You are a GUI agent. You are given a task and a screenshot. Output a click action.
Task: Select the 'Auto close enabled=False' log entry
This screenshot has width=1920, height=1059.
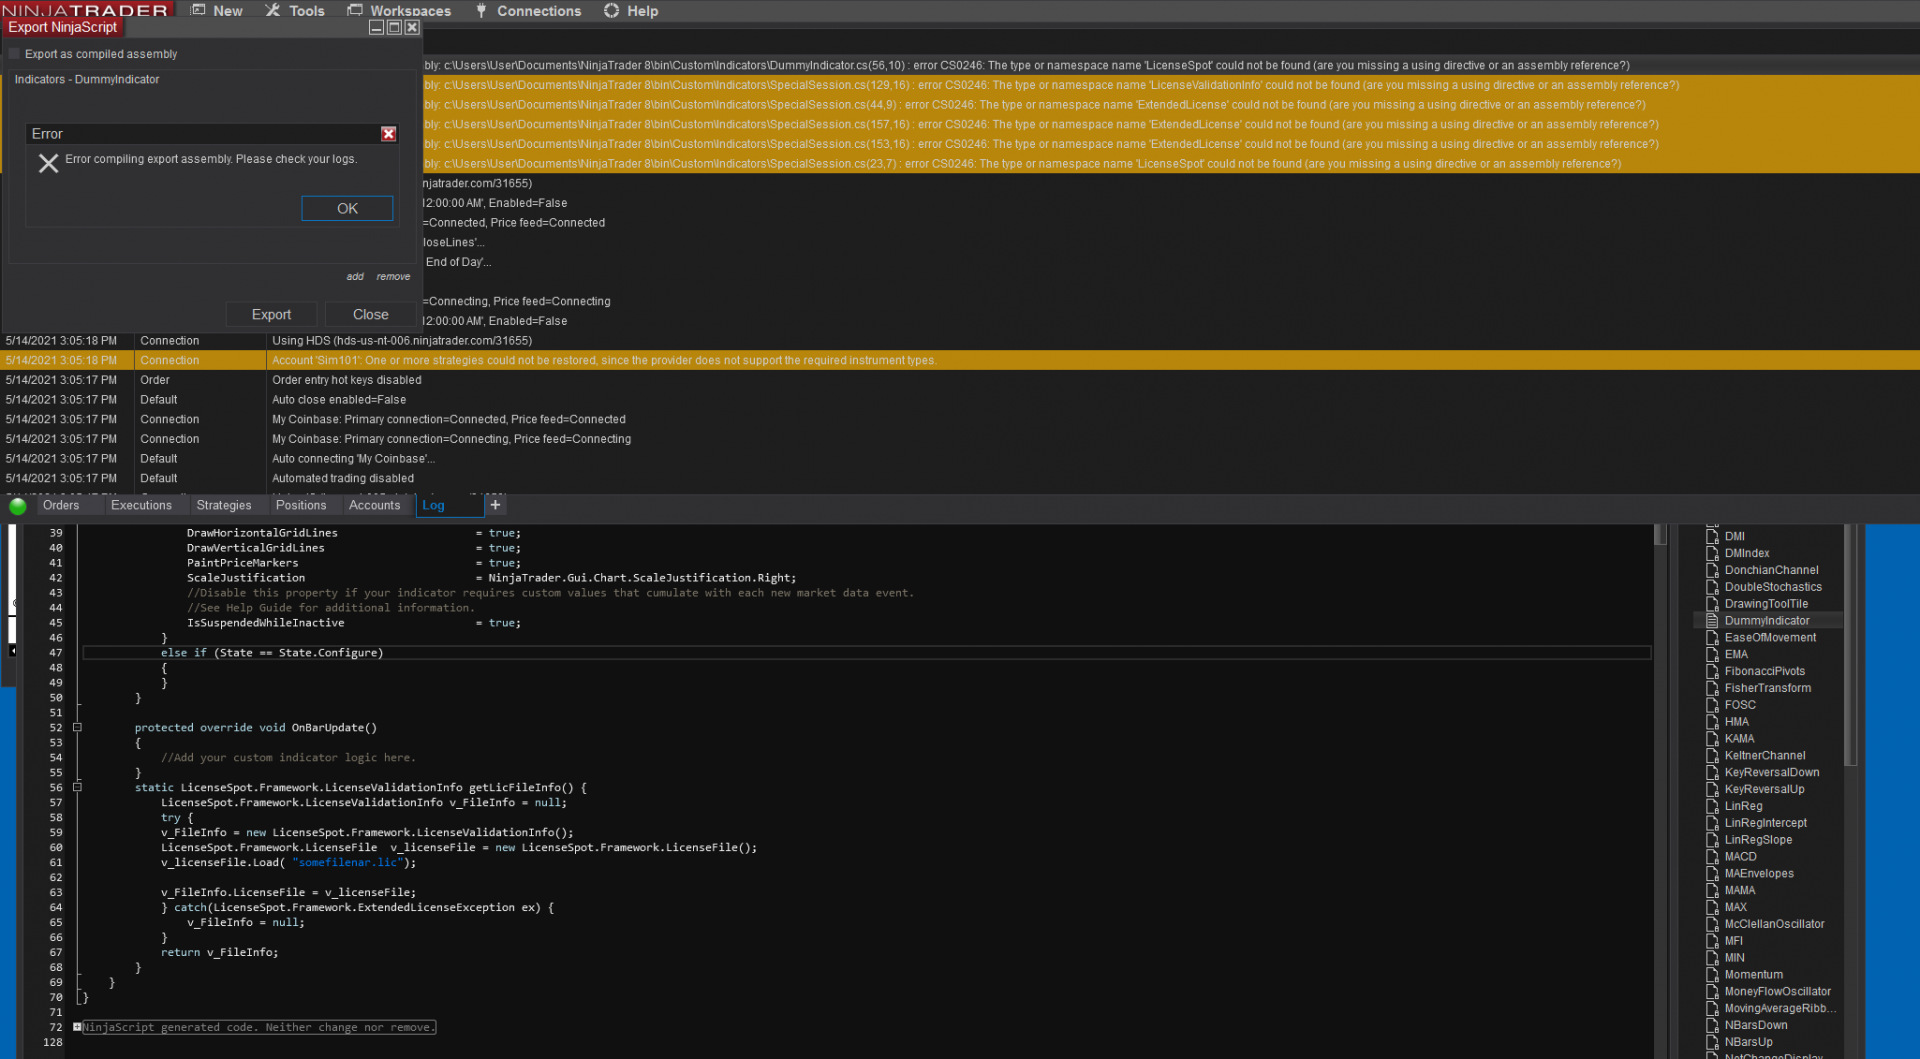(960, 400)
